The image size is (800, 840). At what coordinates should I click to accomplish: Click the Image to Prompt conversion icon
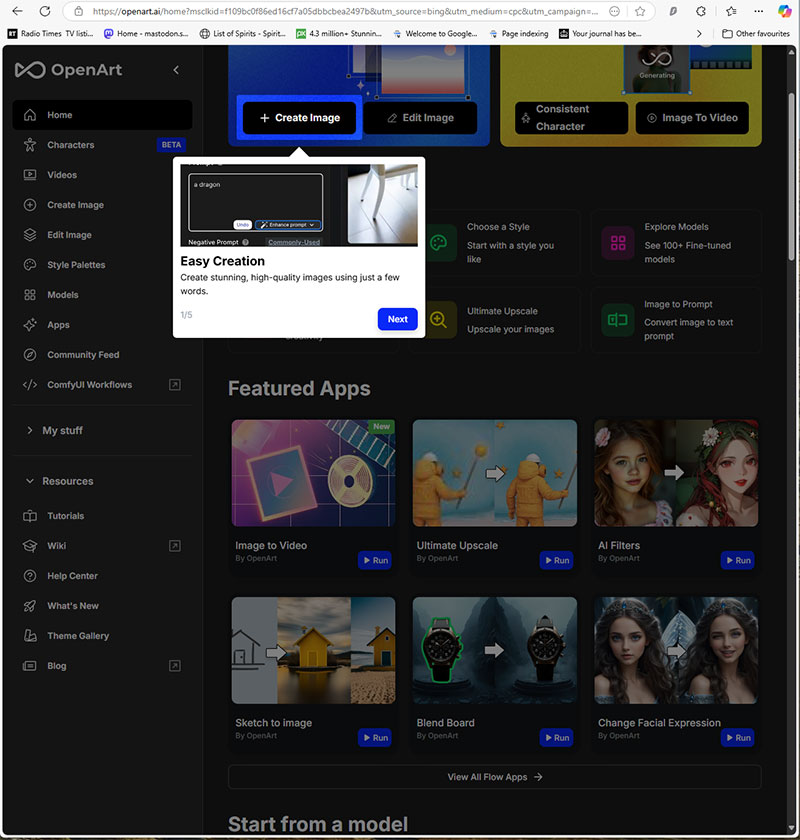616,320
